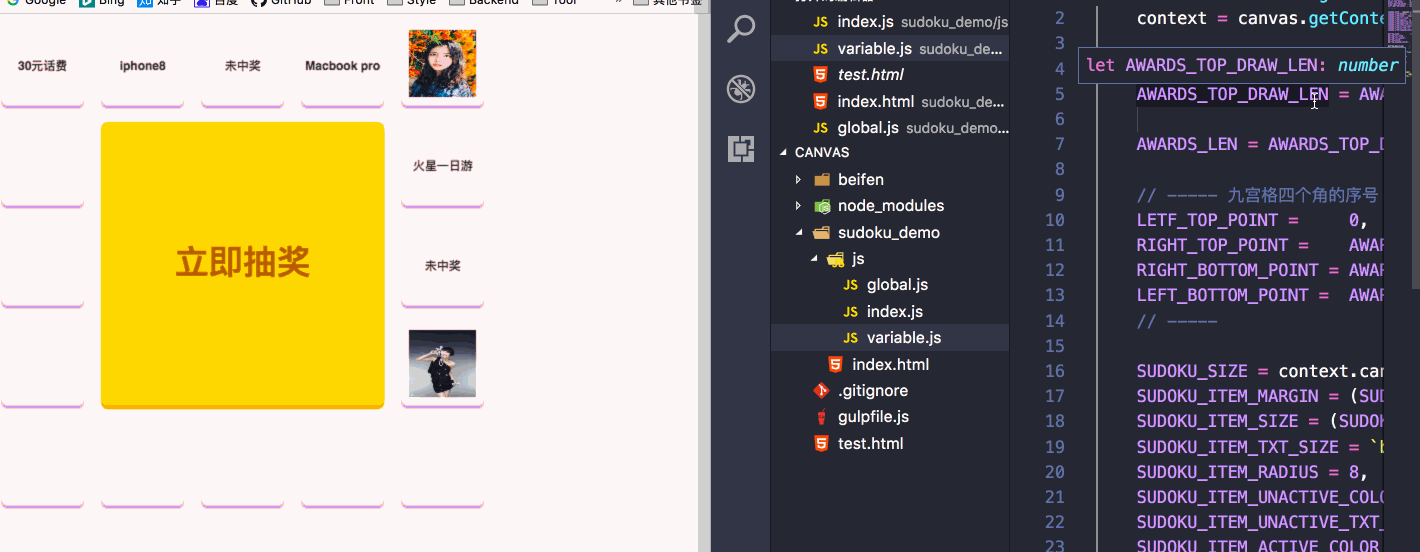Open index.js inside the js folder
1420x552 pixels.
(x=890, y=311)
